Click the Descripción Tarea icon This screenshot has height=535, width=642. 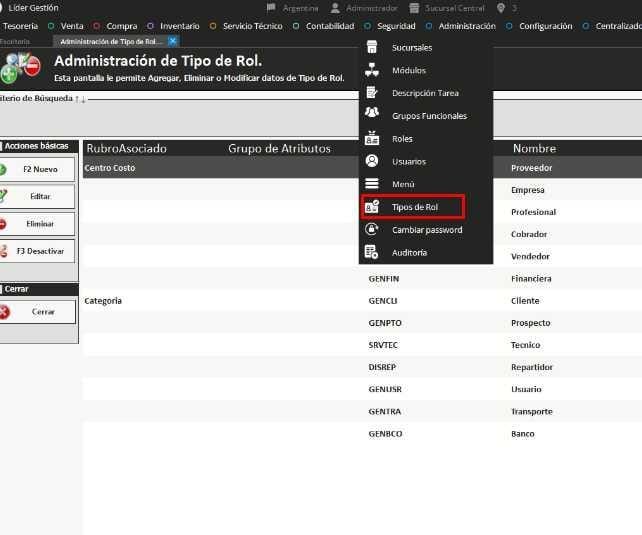point(372,93)
